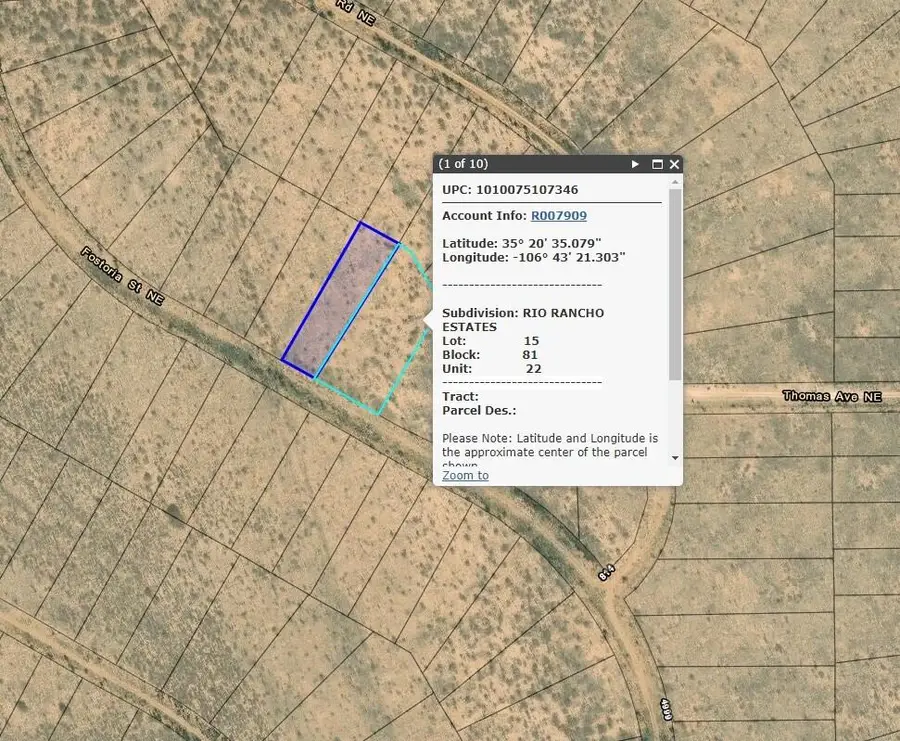
Task: Click the Lot 15 value
Action: (x=531, y=340)
